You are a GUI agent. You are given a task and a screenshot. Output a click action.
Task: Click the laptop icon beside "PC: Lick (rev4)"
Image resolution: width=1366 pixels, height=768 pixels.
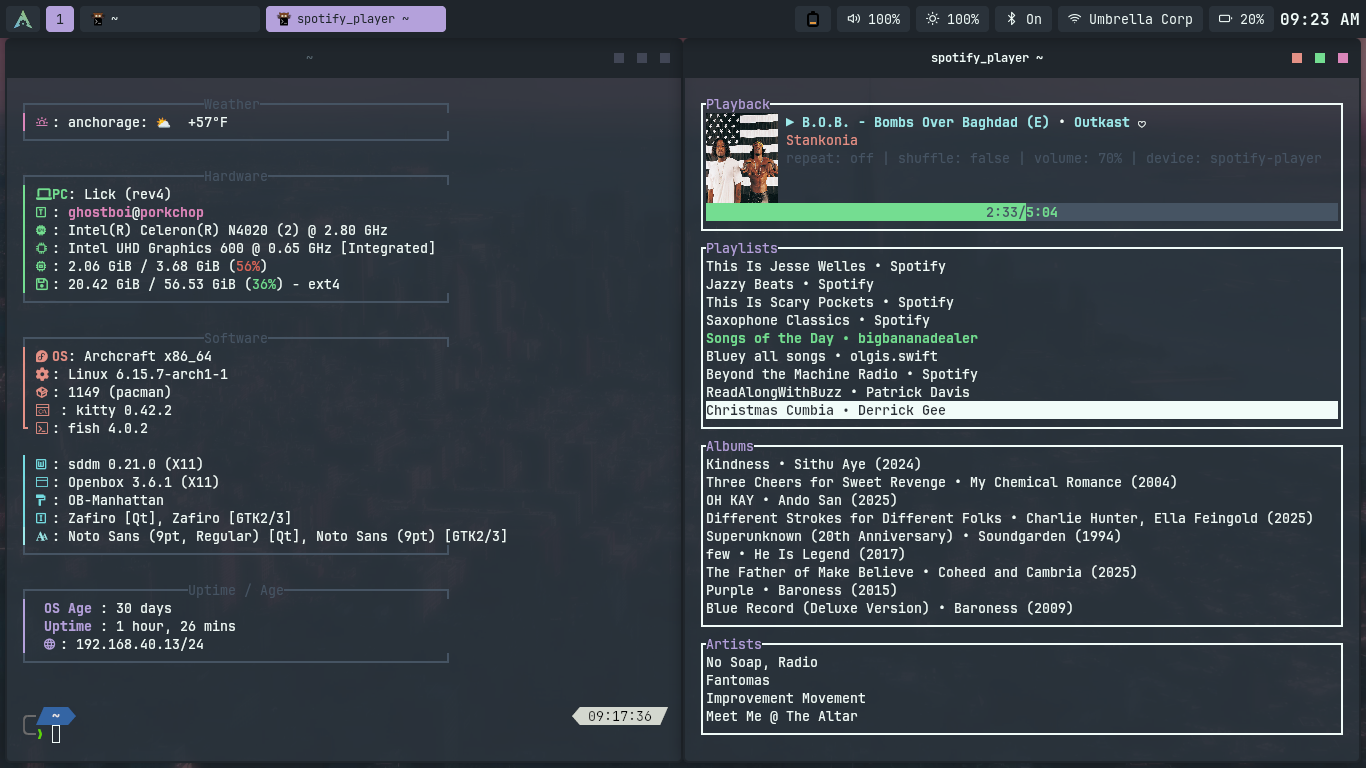pos(43,194)
